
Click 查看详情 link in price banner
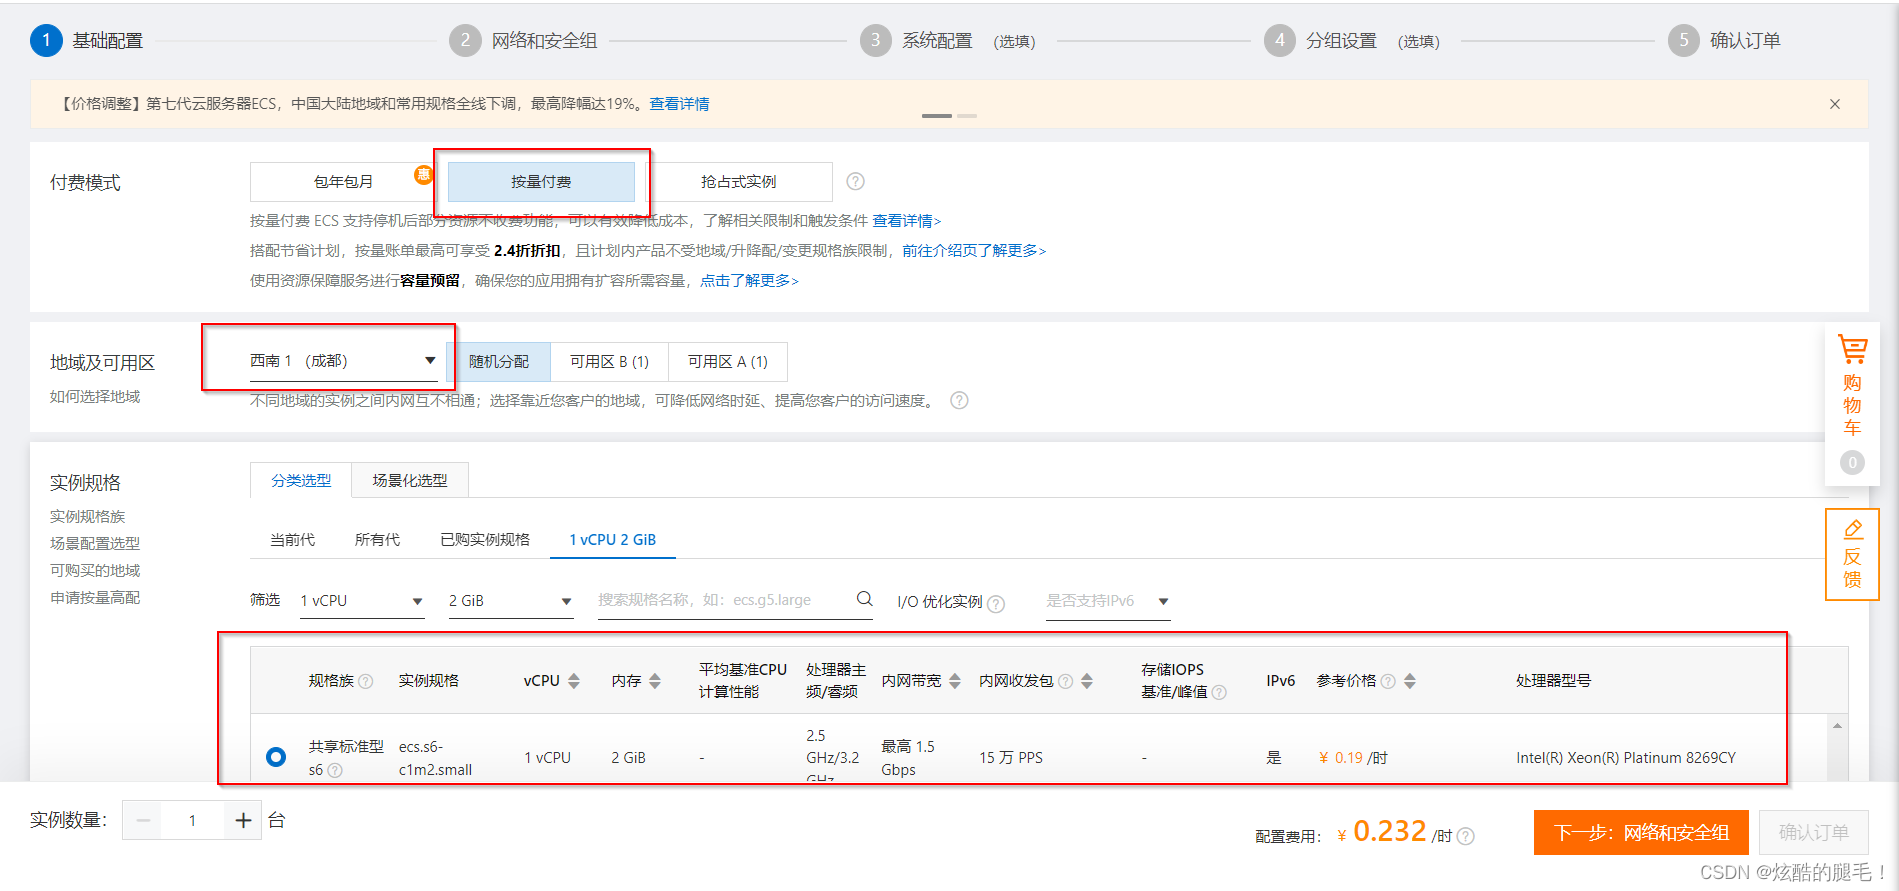[x=679, y=104]
